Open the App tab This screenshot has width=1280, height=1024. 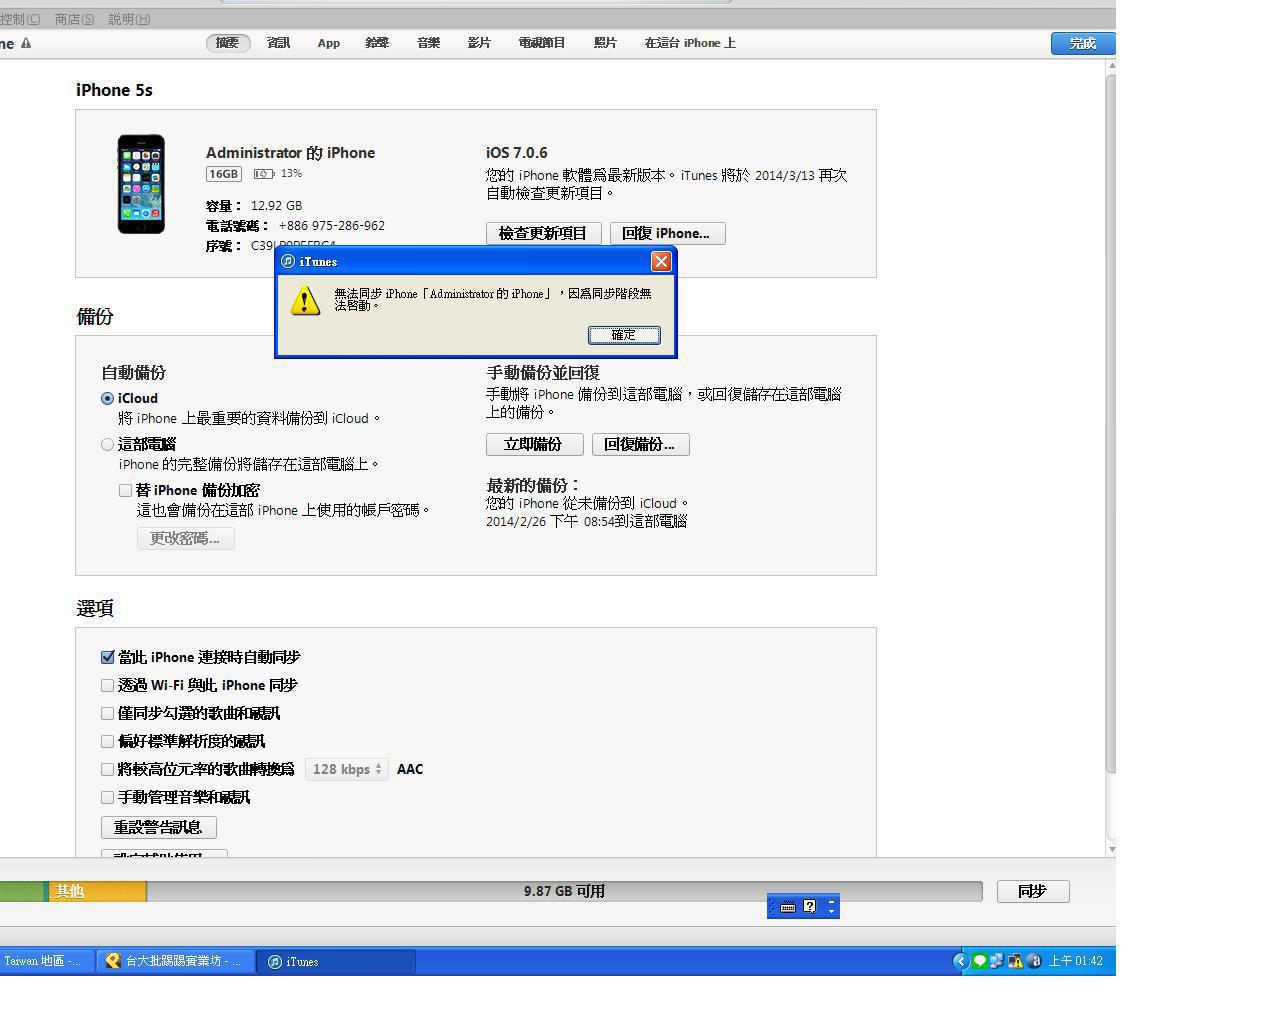(329, 43)
